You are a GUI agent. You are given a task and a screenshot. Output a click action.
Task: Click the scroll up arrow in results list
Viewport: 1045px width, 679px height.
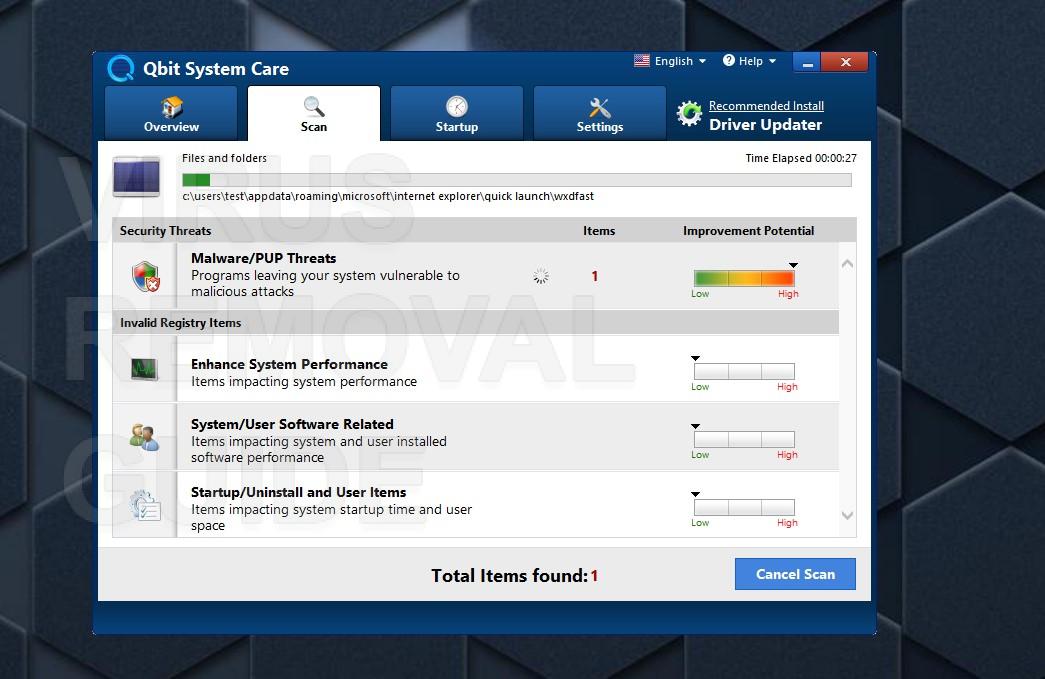point(847,264)
